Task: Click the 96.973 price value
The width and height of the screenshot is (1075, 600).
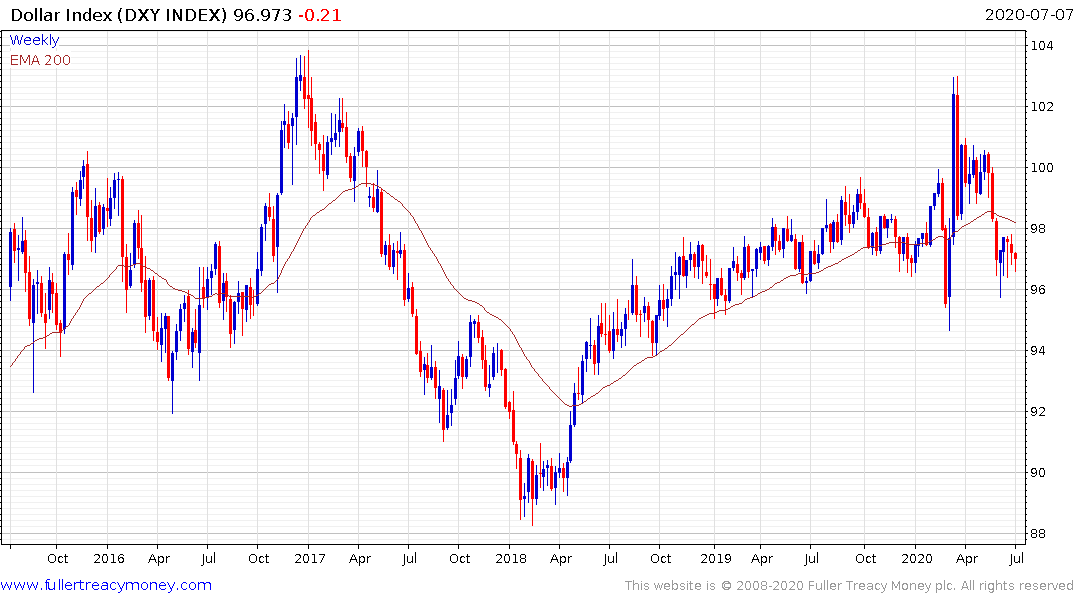Action: pos(263,15)
